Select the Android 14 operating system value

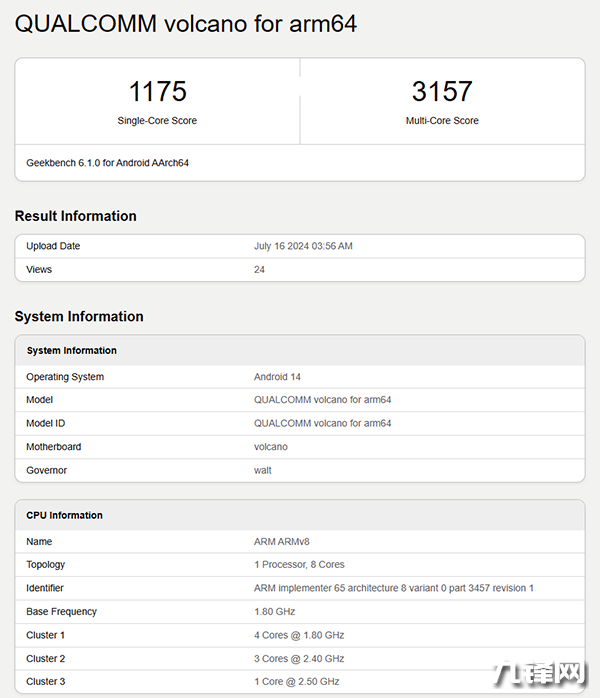pos(277,377)
